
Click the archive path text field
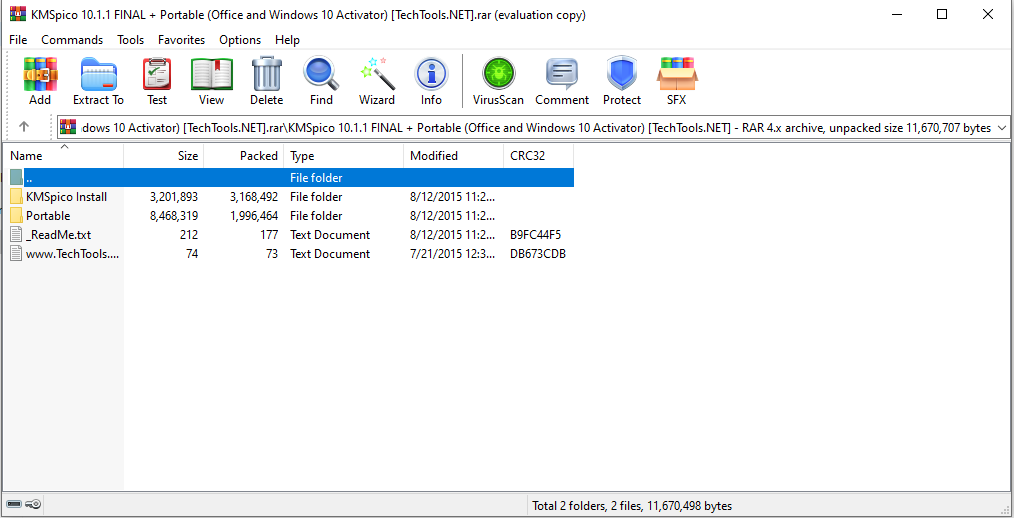pyautogui.click(x=536, y=128)
